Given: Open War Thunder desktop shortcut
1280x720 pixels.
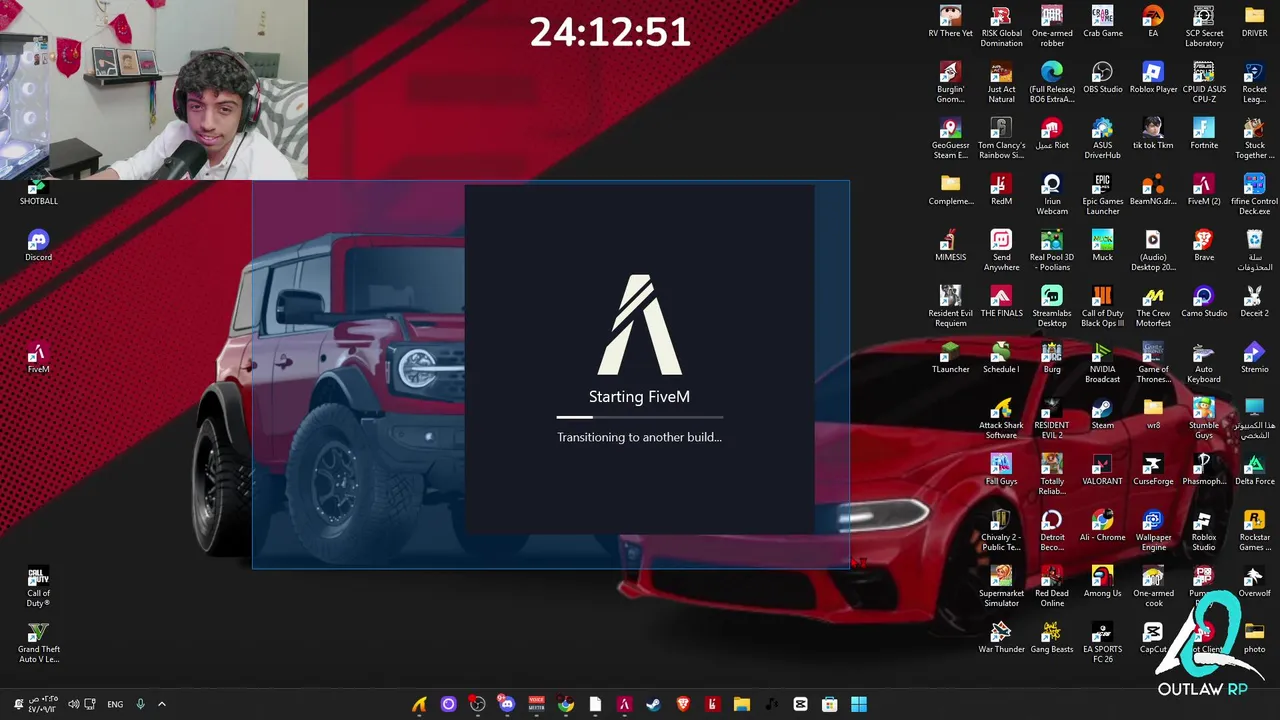Looking at the screenshot, I should pos(1001,638).
